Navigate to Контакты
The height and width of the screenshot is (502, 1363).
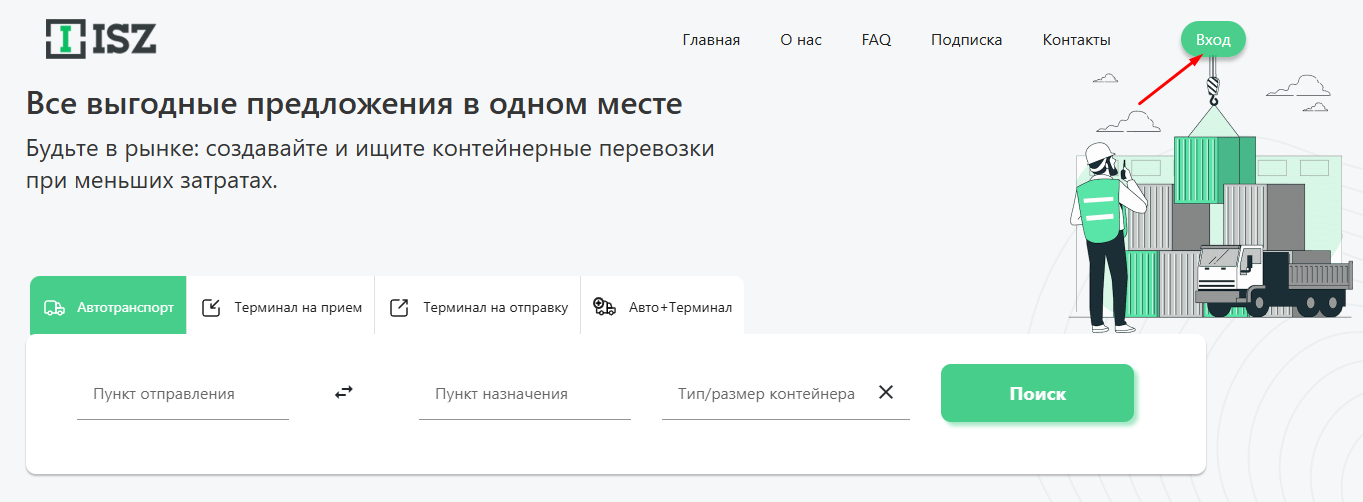click(x=1076, y=40)
